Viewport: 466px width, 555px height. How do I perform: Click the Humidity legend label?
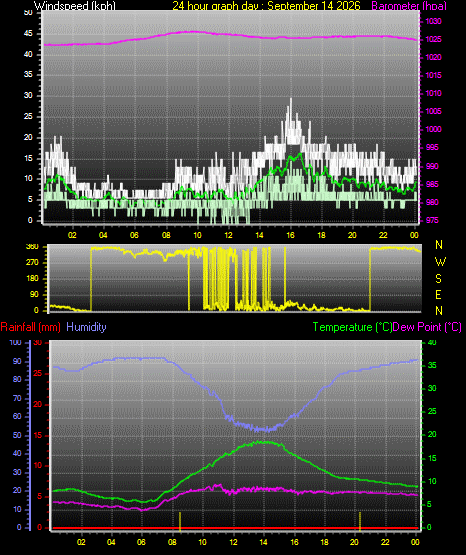(x=86, y=327)
